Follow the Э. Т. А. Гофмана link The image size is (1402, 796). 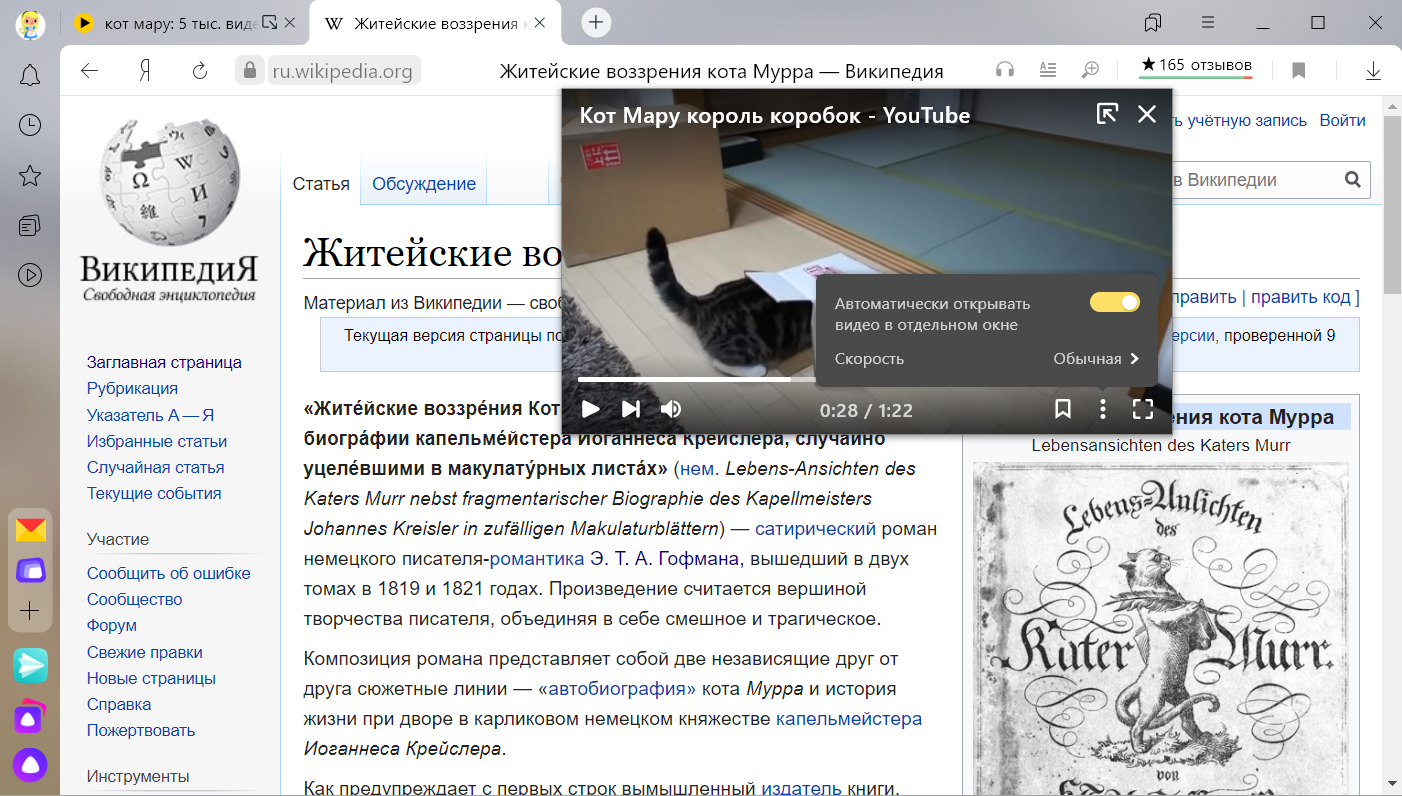coord(664,558)
